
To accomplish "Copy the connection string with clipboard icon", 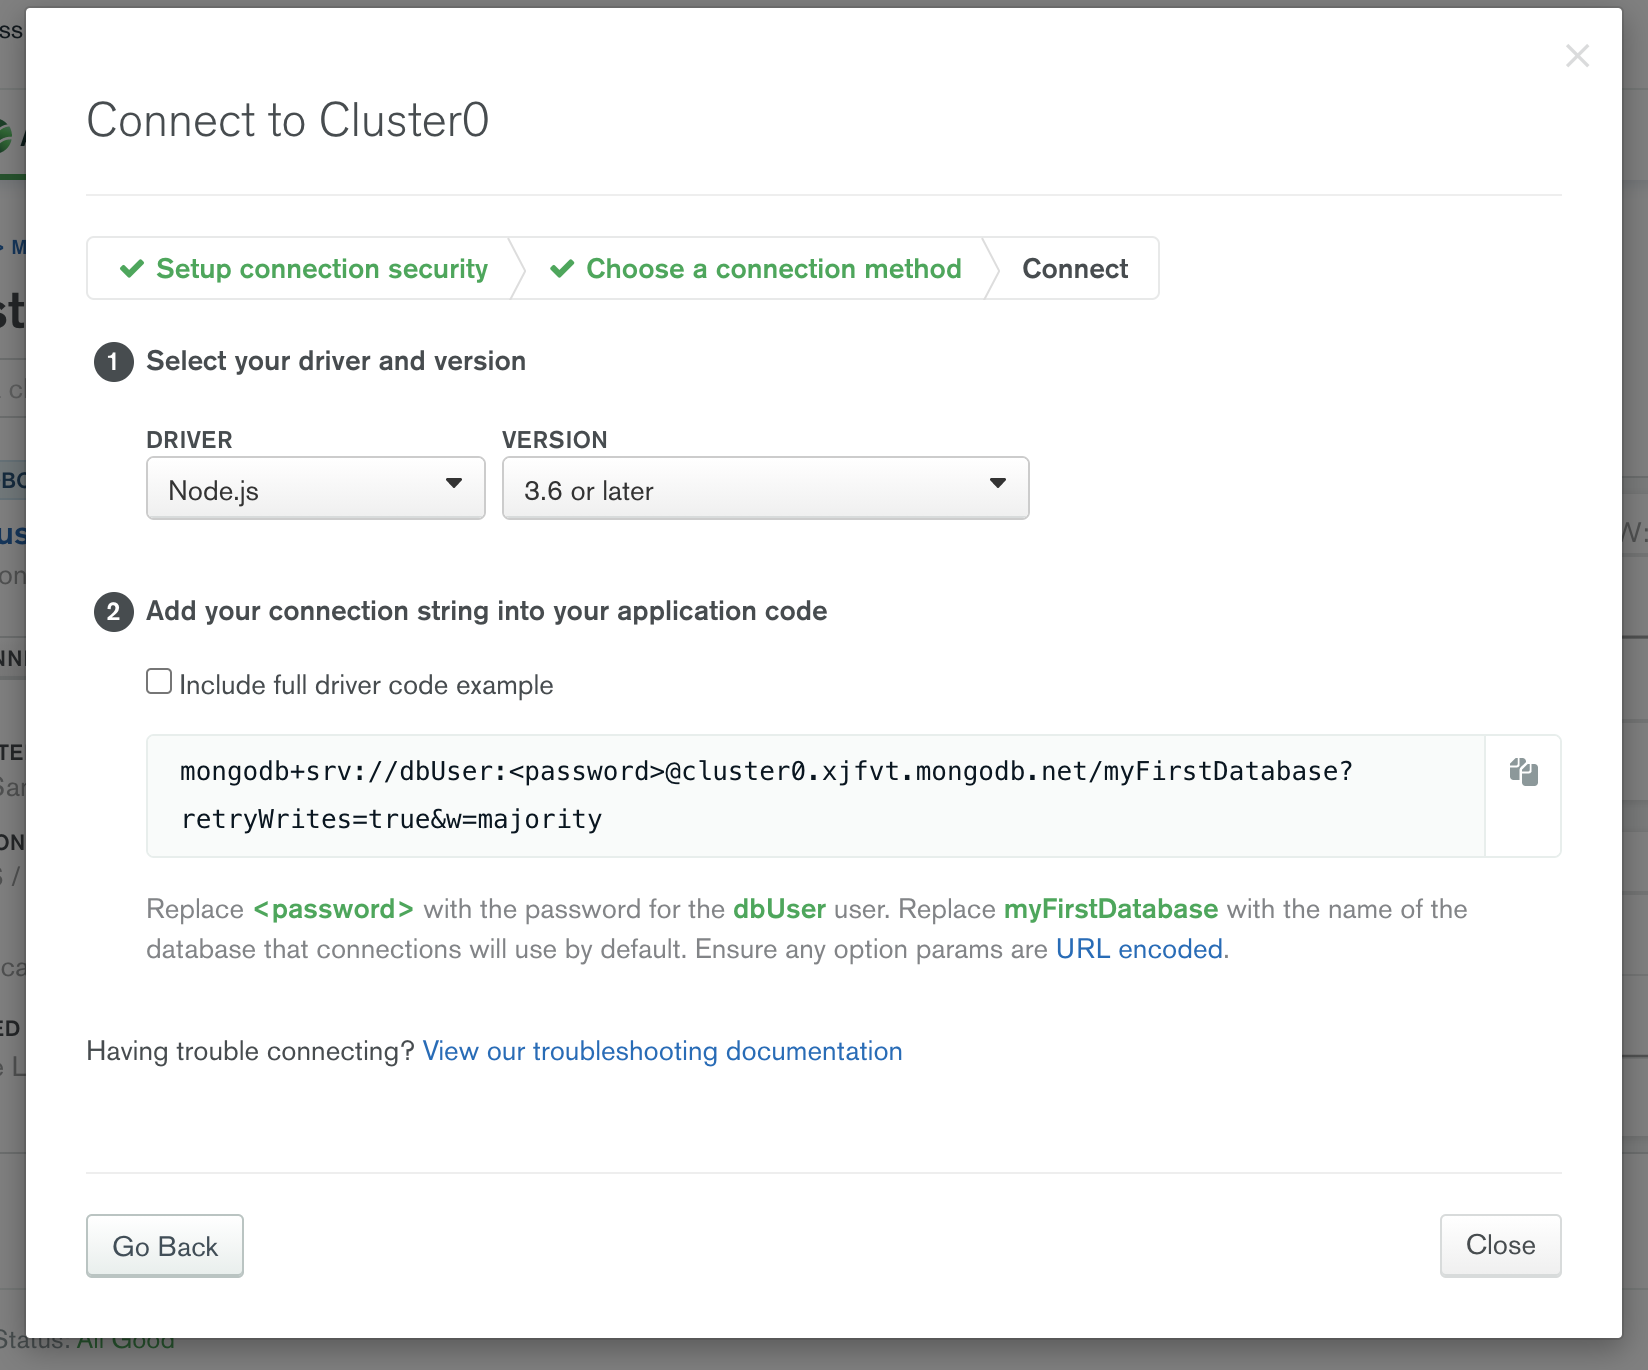I will pos(1523,771).
